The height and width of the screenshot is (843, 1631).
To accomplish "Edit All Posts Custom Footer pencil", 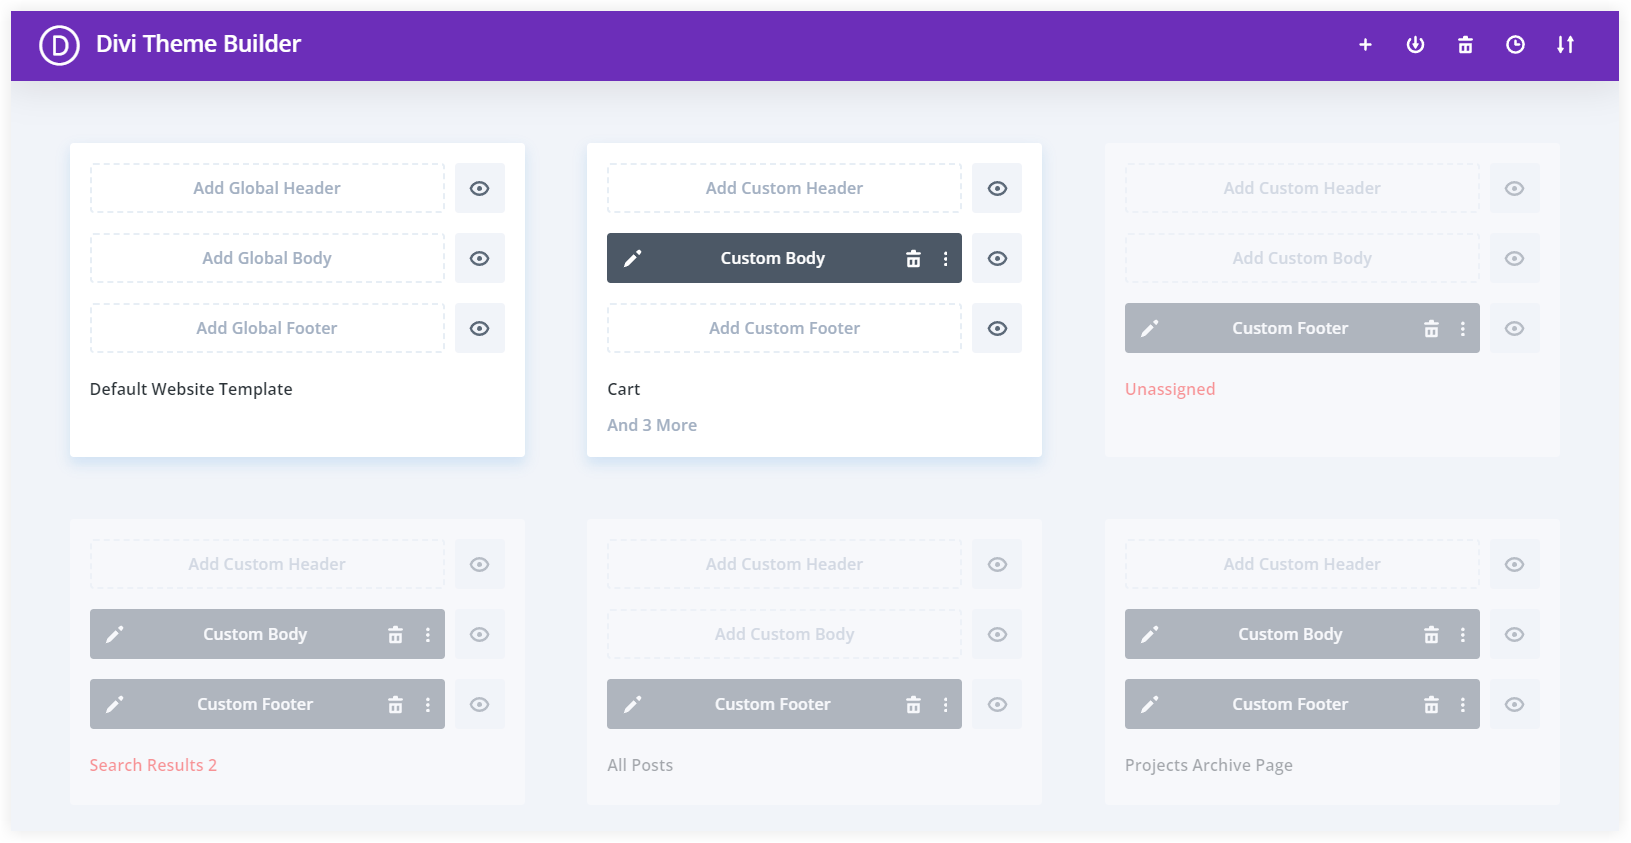I will 632,705.
